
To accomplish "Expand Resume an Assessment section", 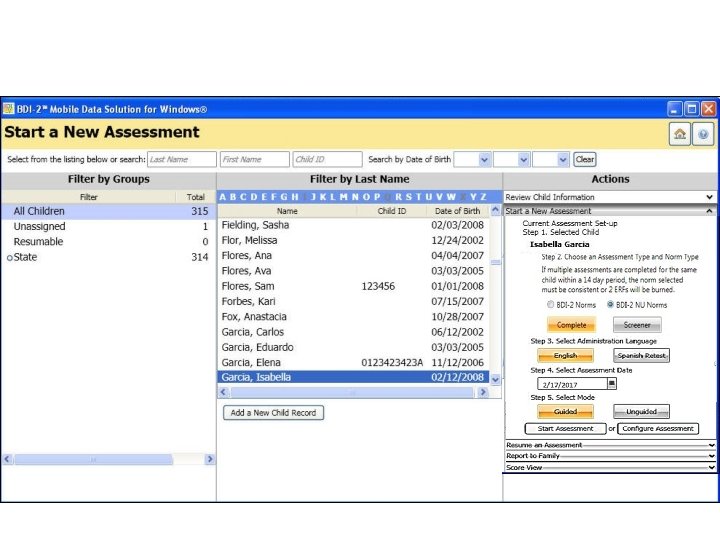I will 610,445.
